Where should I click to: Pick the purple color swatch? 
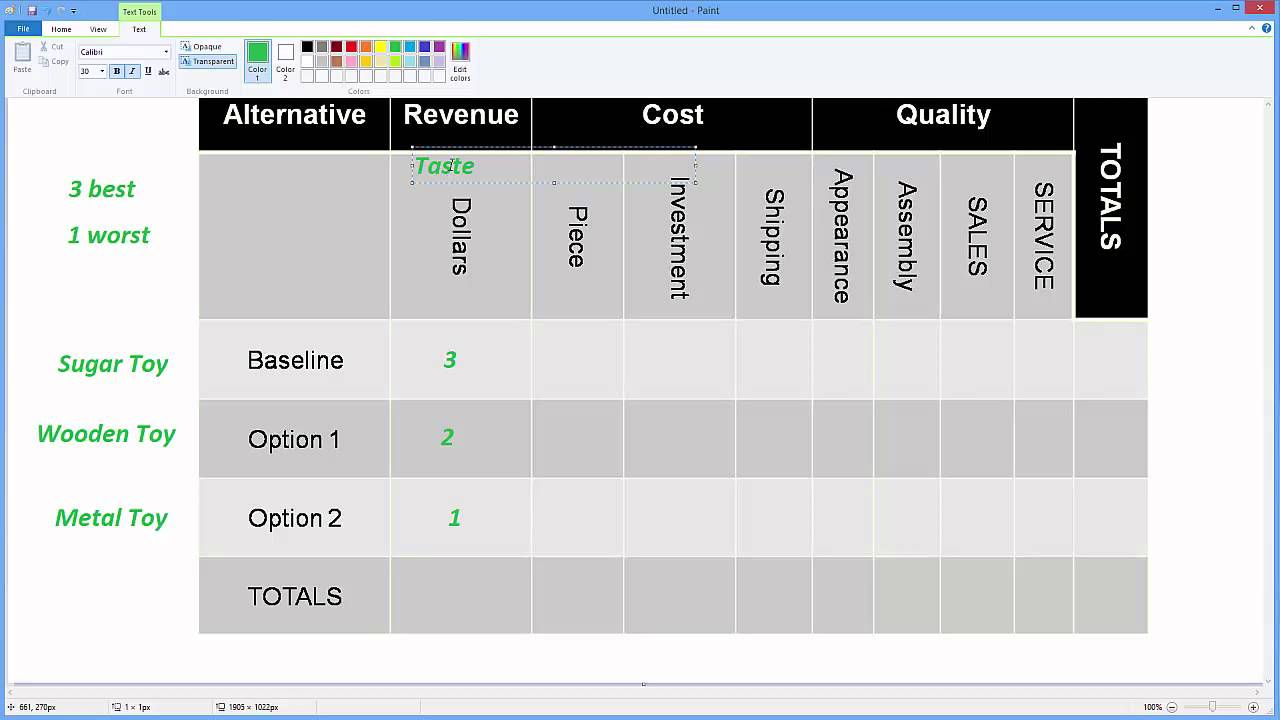(439, 47)
